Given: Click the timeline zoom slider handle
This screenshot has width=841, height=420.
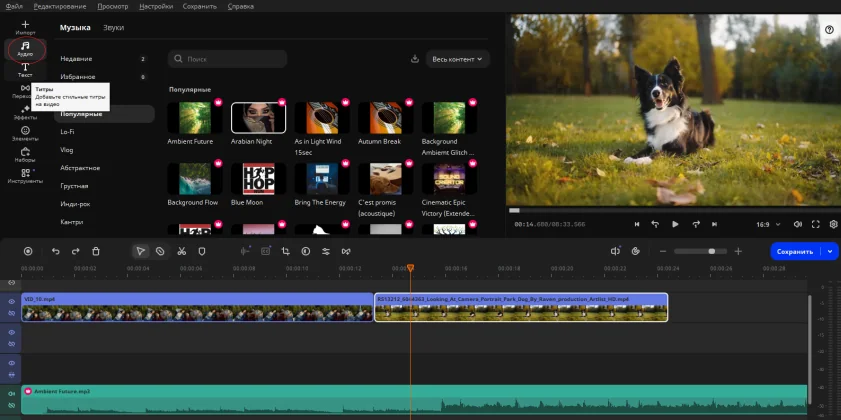Looking at the screenshot, I should [711, 251].
